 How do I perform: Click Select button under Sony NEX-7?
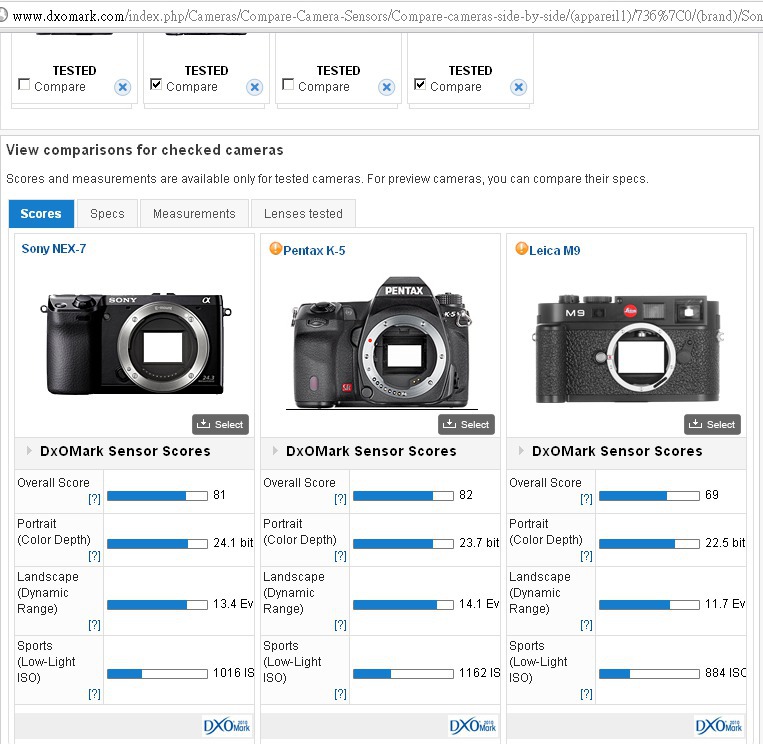pos(220,424)
